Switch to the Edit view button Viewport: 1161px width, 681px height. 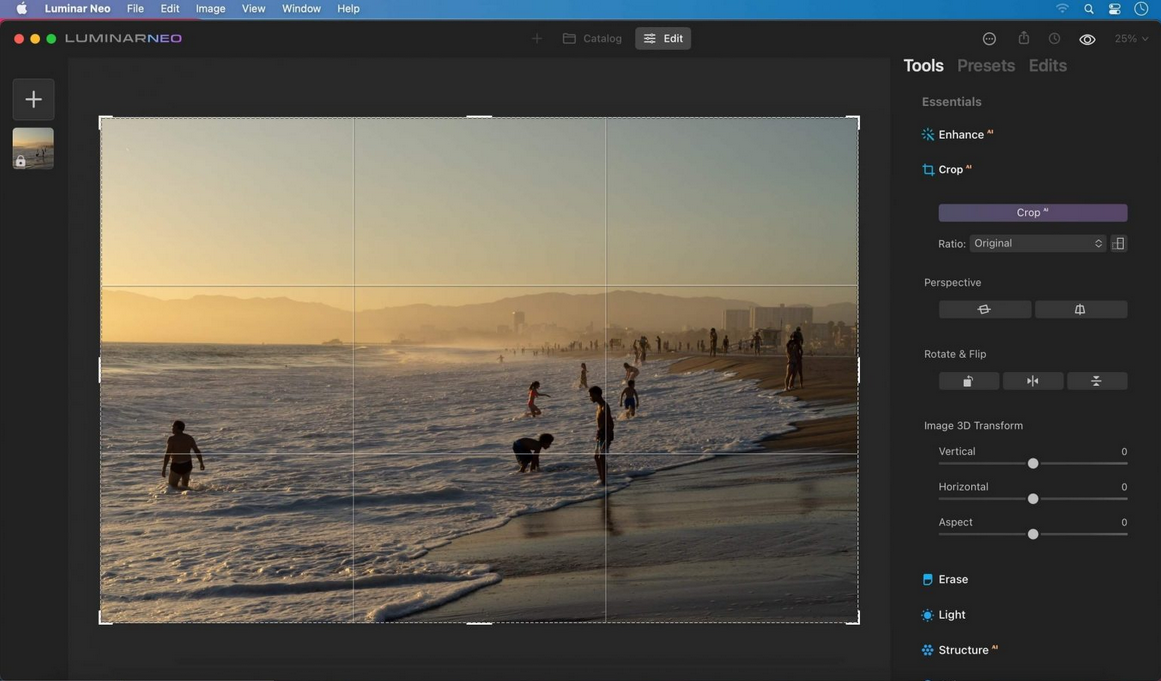(x=663, y=38)
